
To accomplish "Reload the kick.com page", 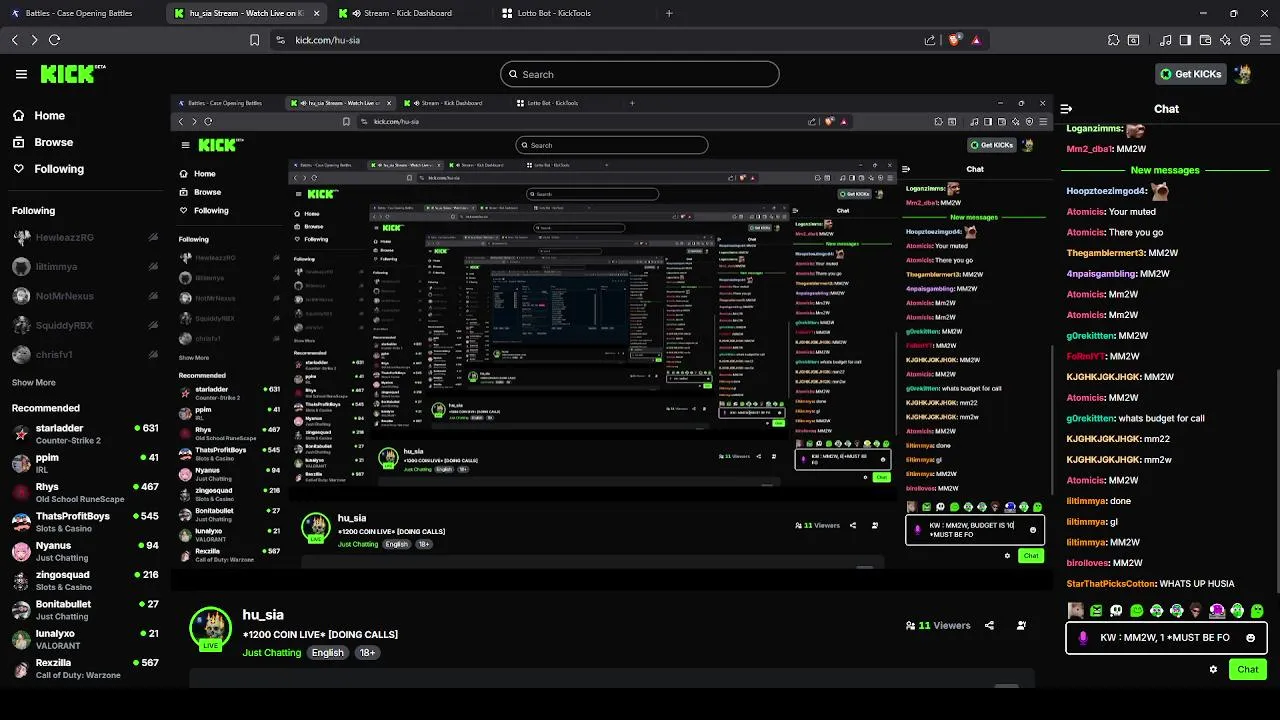I will click(54, 40).
